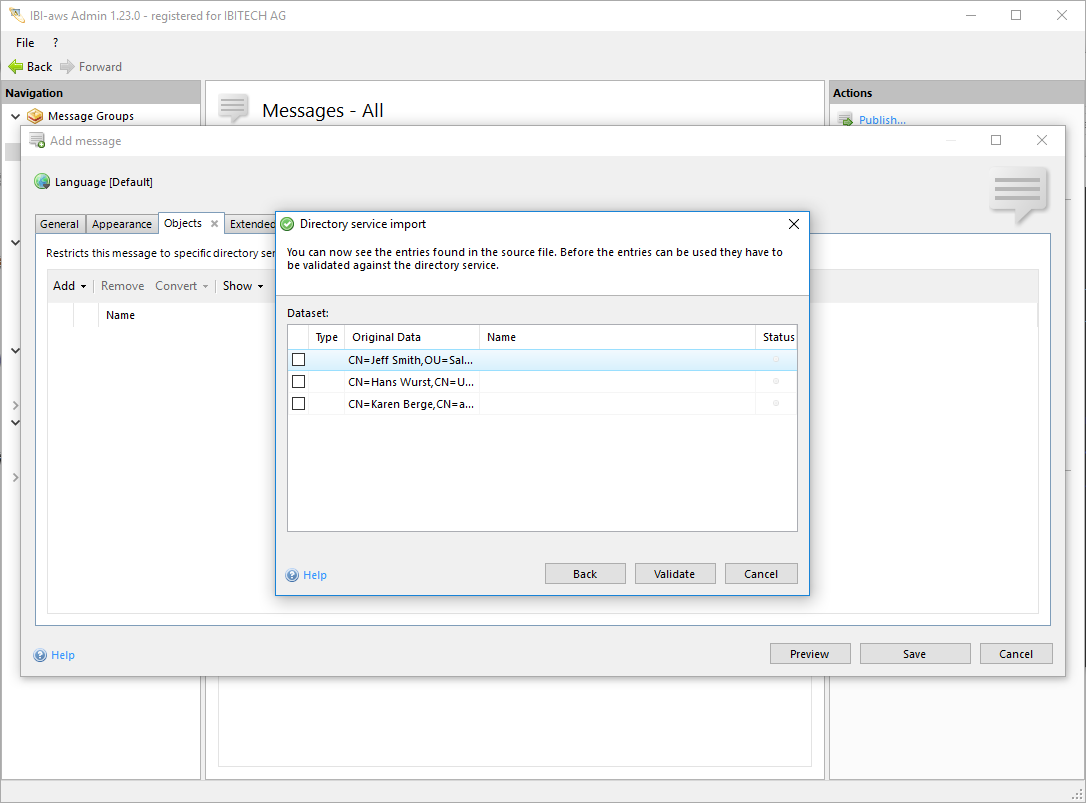1086x803 pixels.
Task: Open the General tab
Action: (x=60, y=224)
